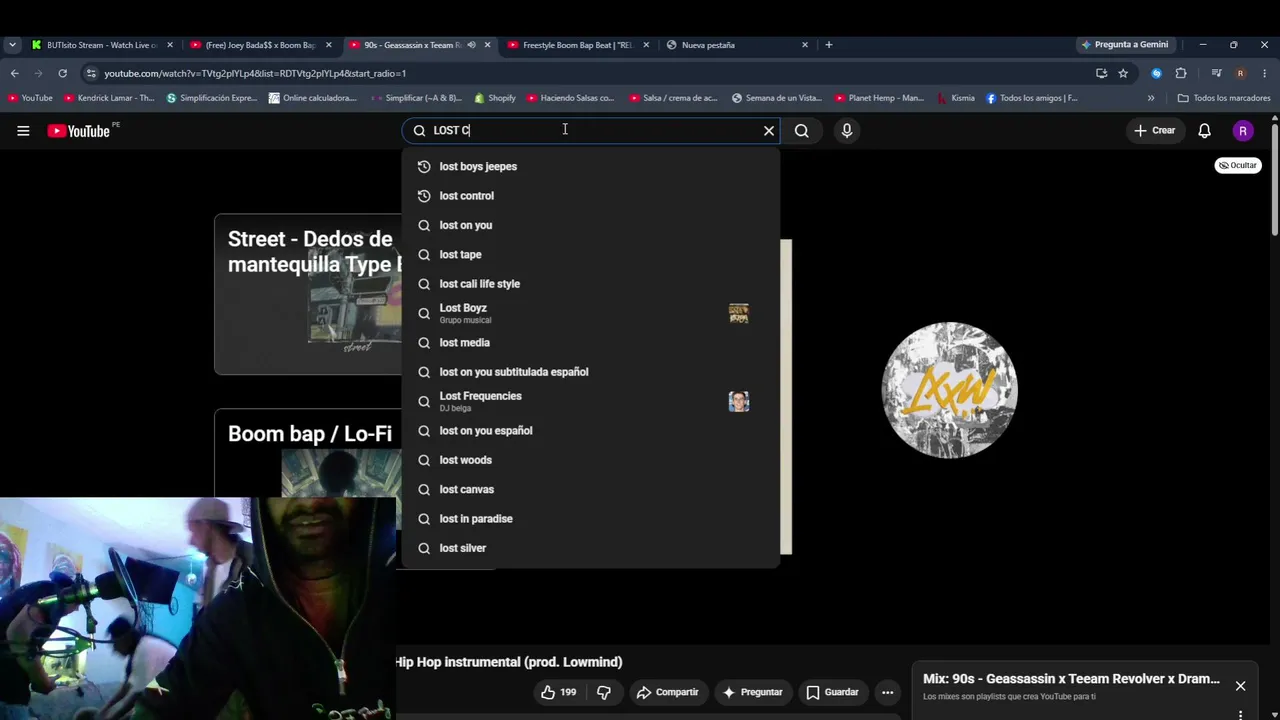Open the Shopify bookmark
The image size is (1280, 720).
coord(495,98)
